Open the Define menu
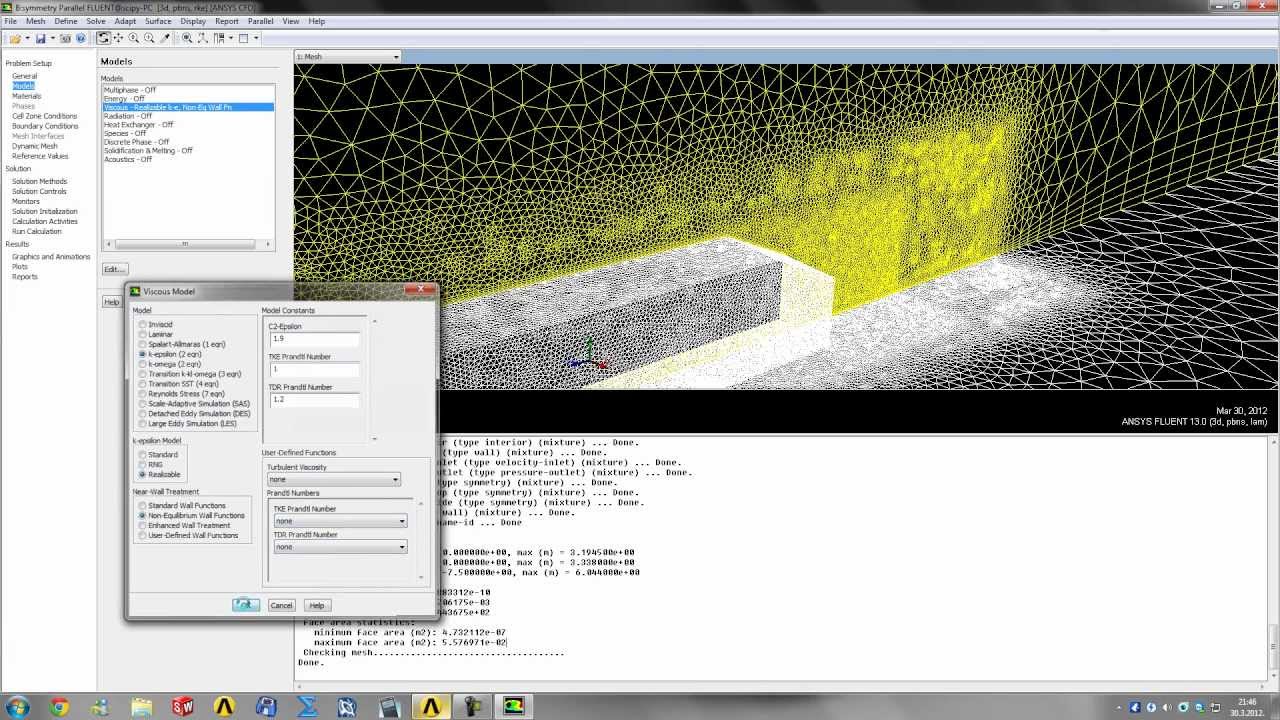1280x720 pixels. click(66, 21)
